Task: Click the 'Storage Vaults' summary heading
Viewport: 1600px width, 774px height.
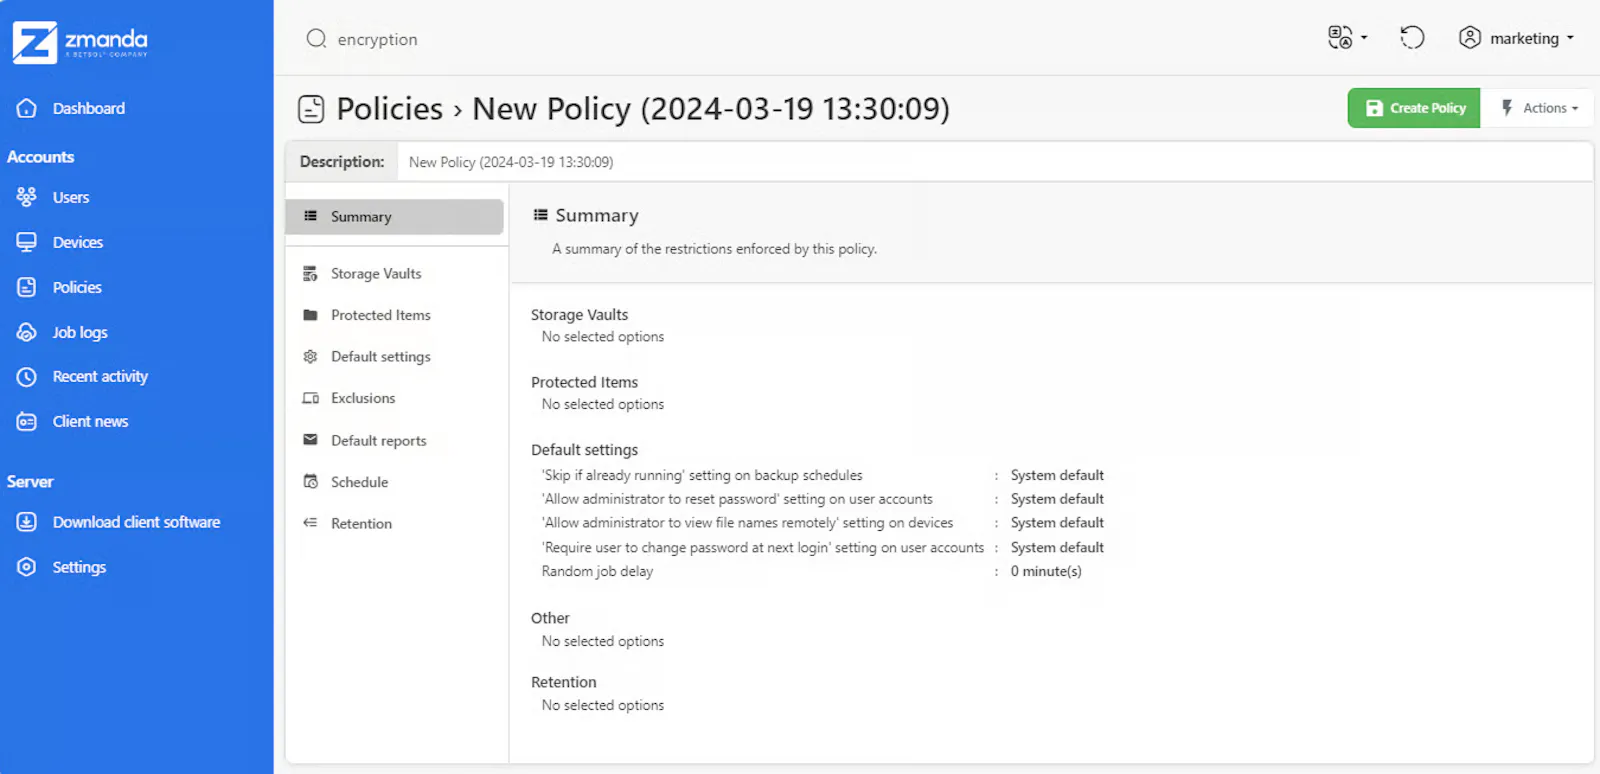Action: coord(579,315)
